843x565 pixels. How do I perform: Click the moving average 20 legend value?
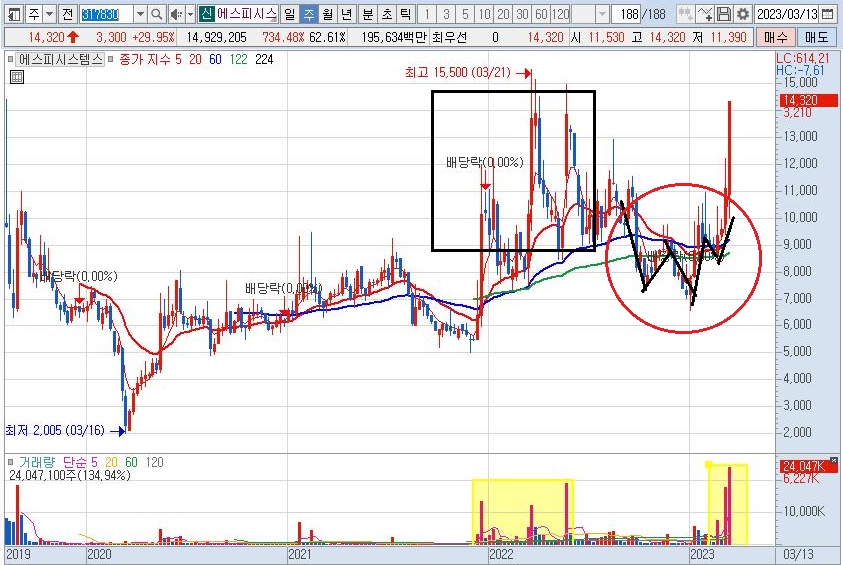195,59
